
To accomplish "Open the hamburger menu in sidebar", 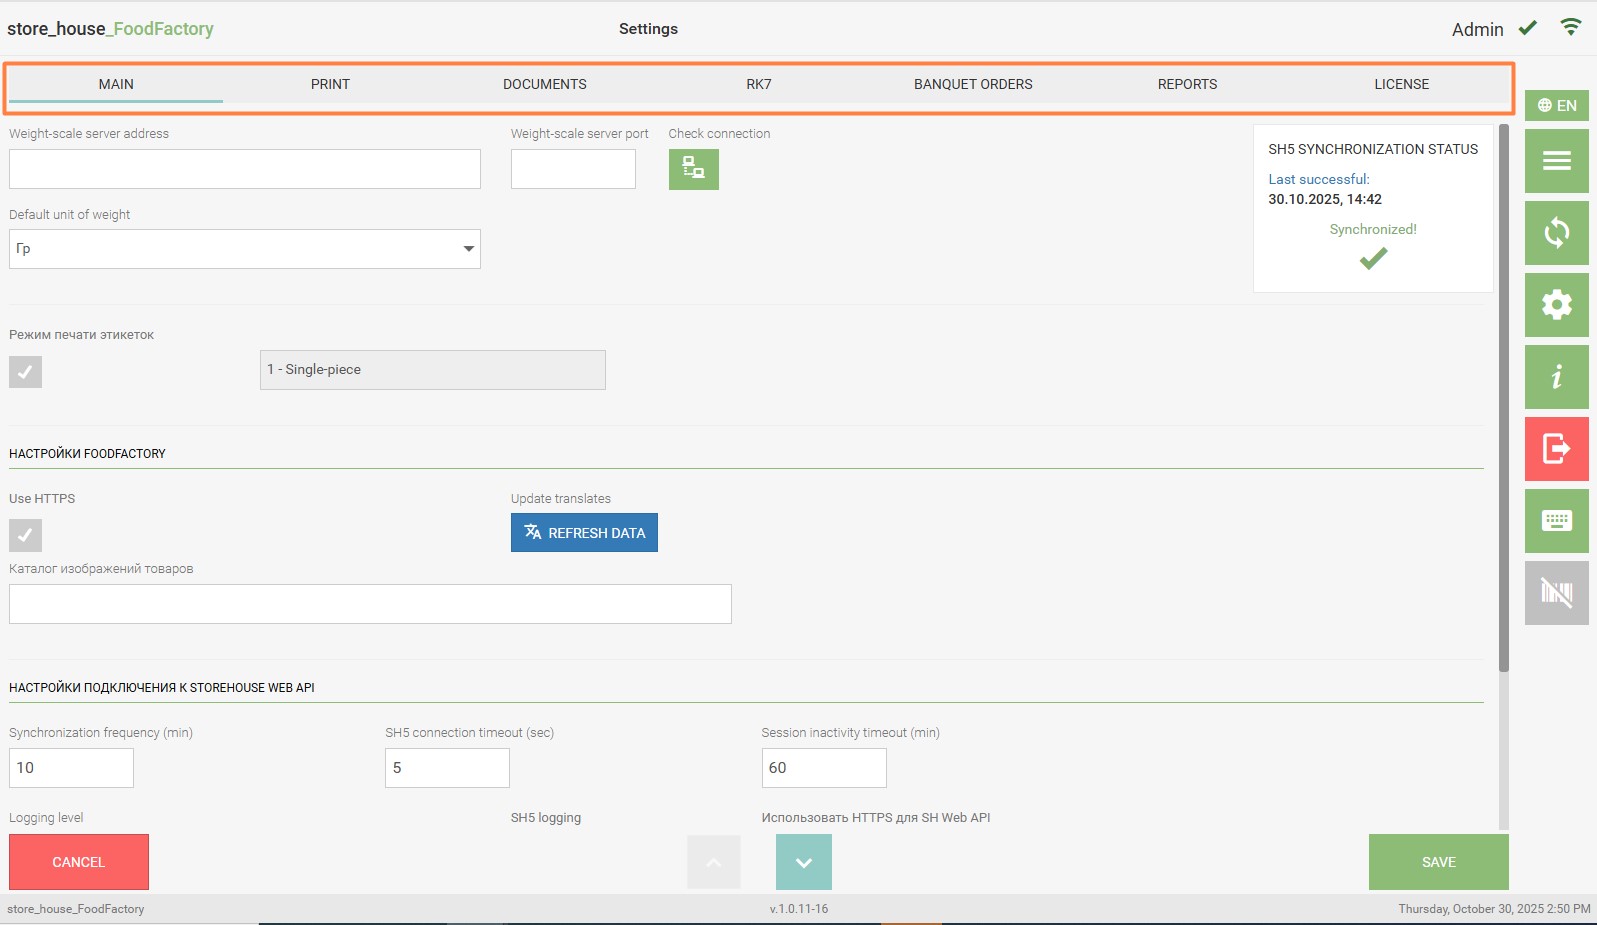I will pos(1556,161).
